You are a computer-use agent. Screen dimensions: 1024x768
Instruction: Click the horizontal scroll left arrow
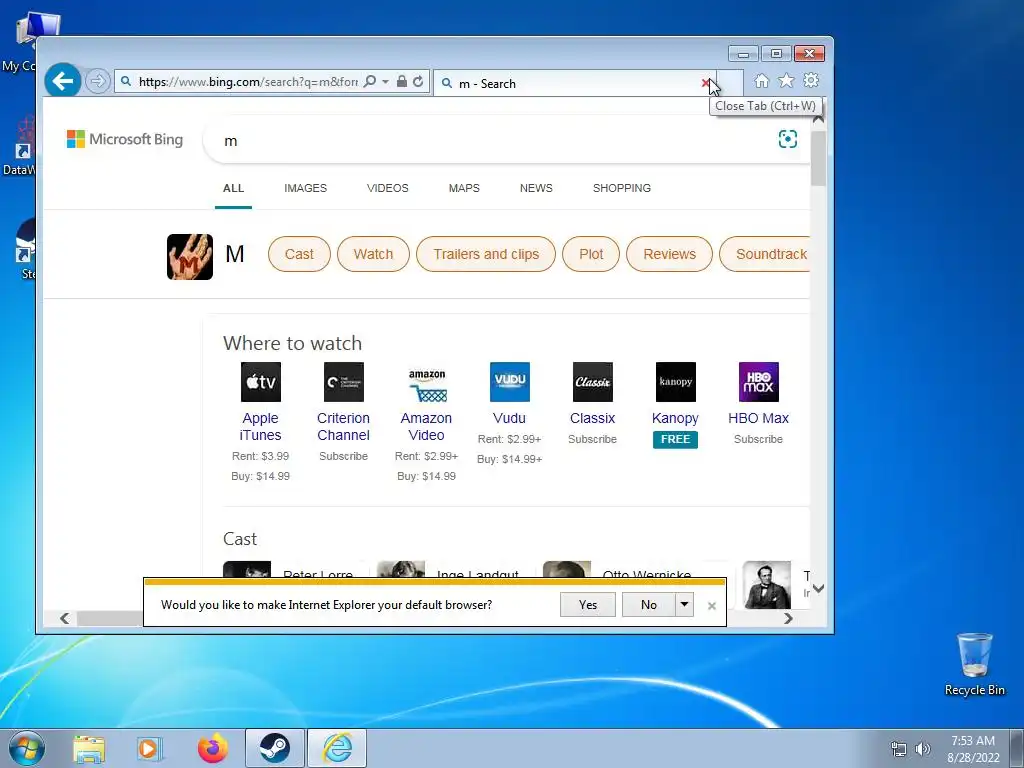click(64, 618)
